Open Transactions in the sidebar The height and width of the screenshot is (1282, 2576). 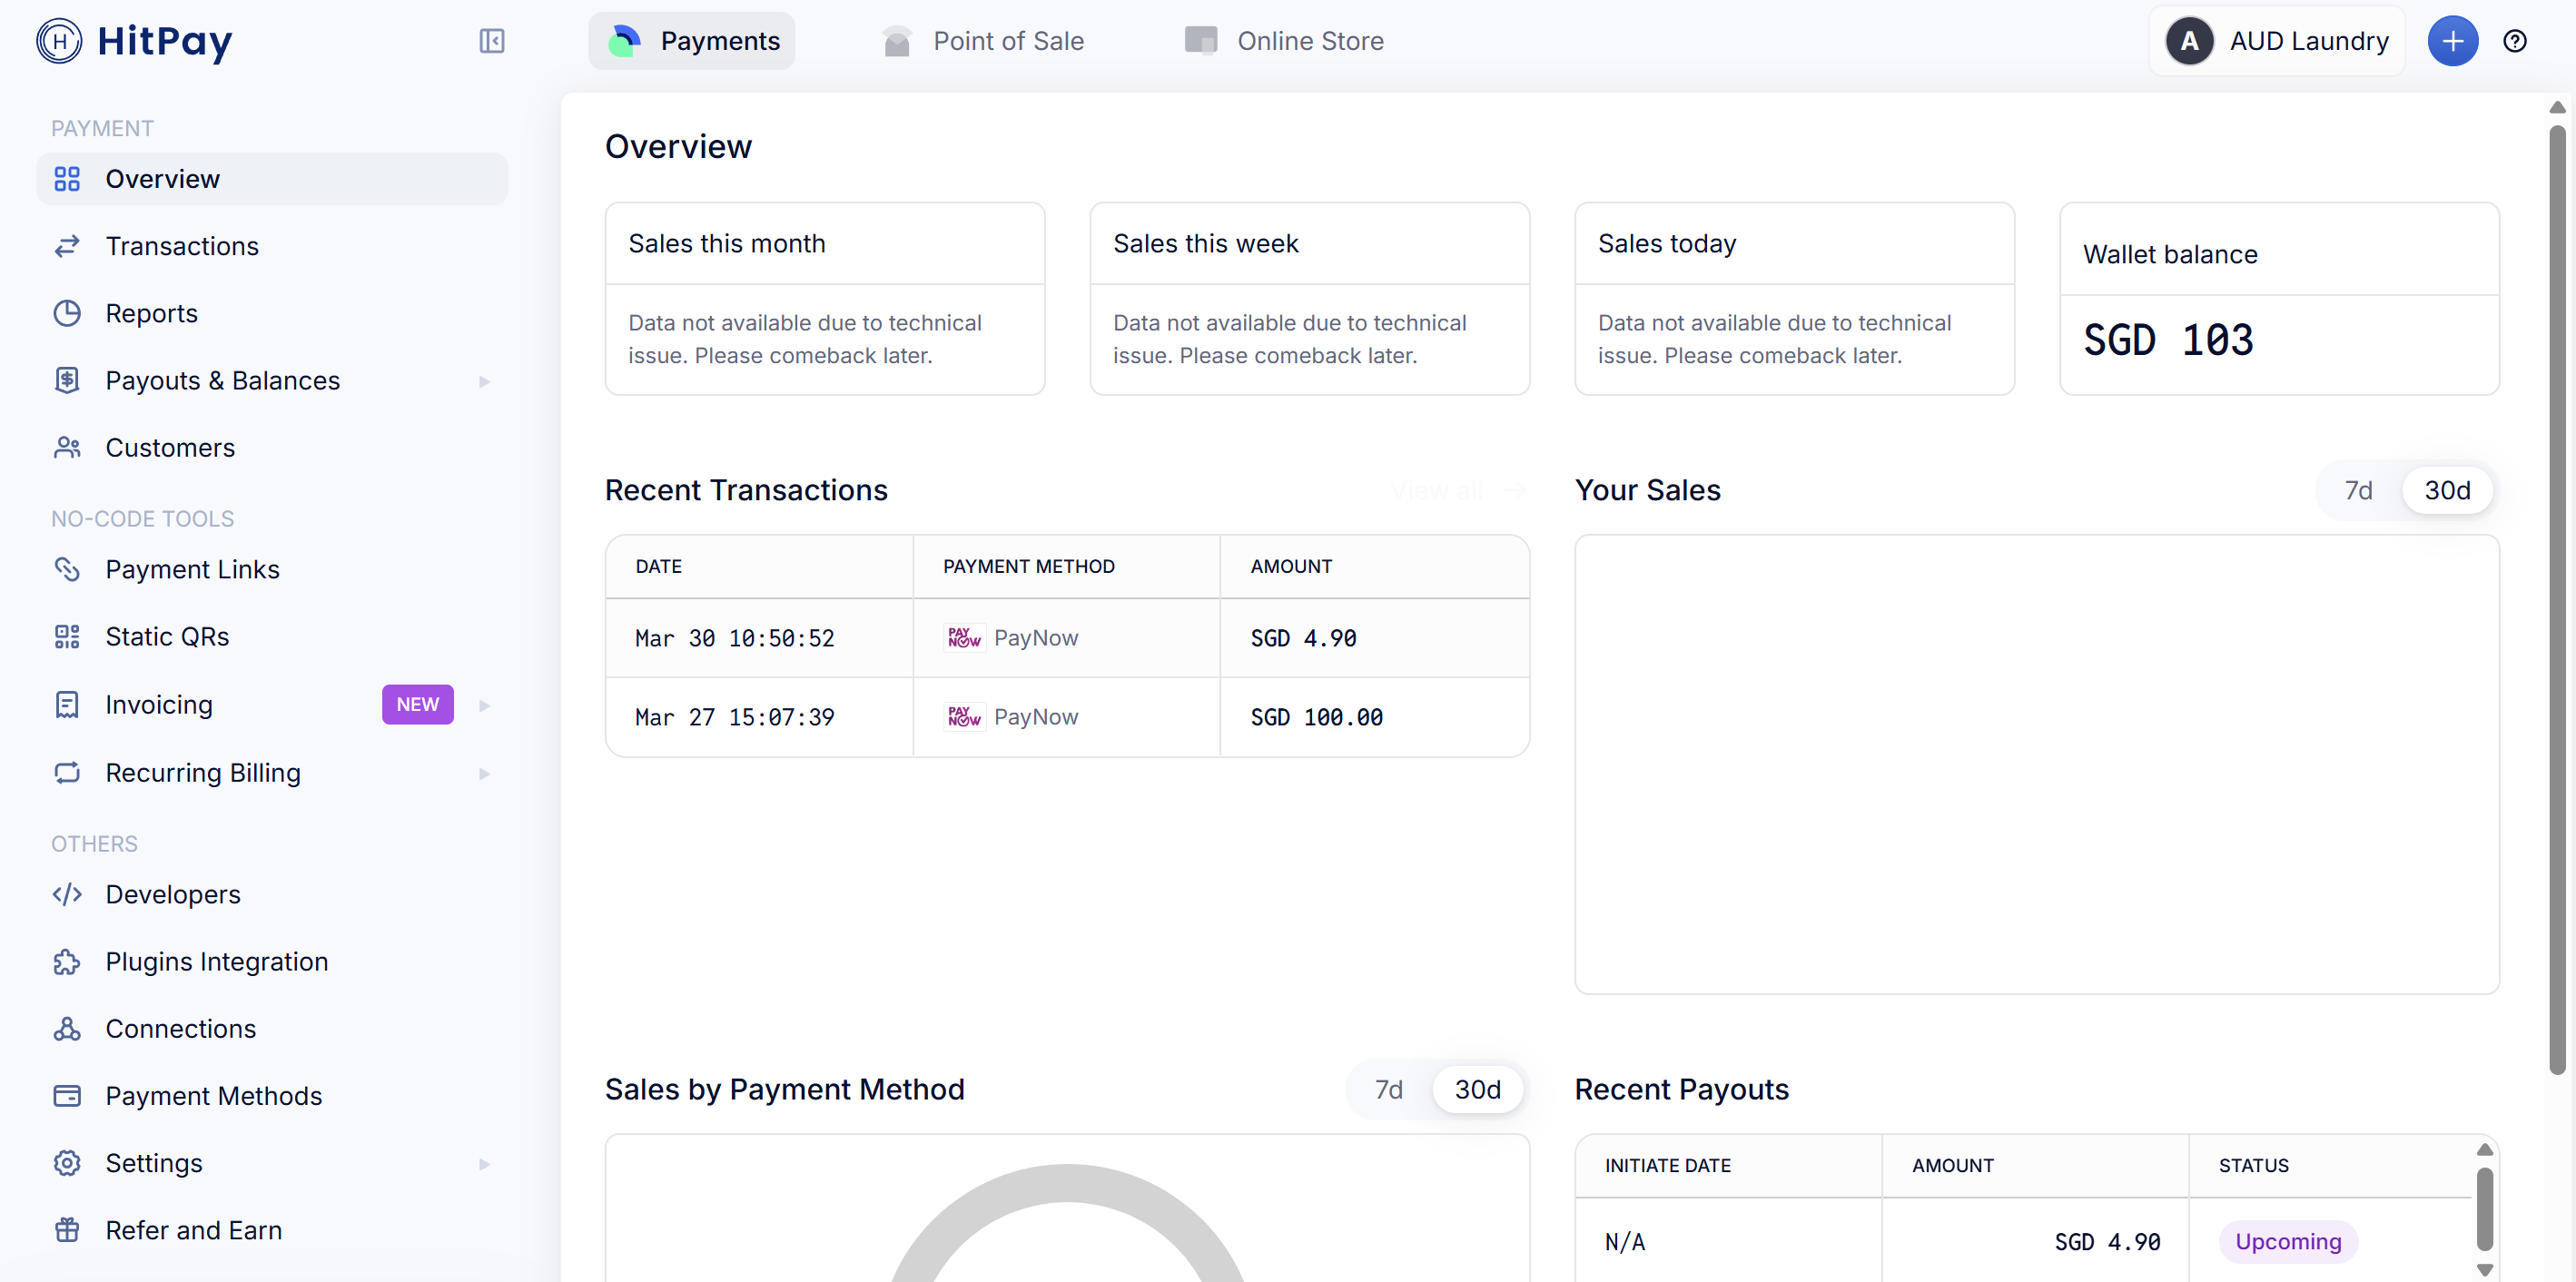tap(181, 246)
